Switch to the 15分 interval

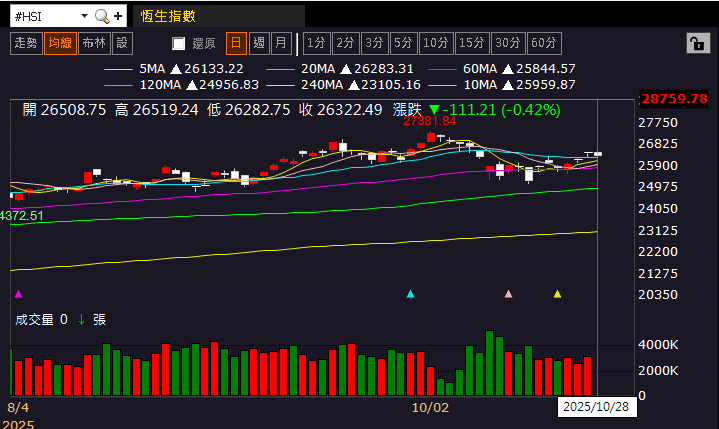click(472, 43)
